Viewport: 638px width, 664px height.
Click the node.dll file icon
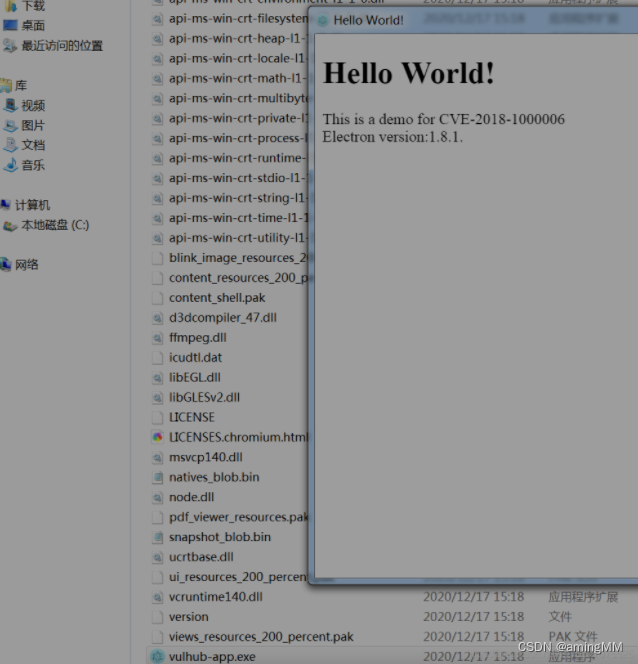click(x=157, y=497)
